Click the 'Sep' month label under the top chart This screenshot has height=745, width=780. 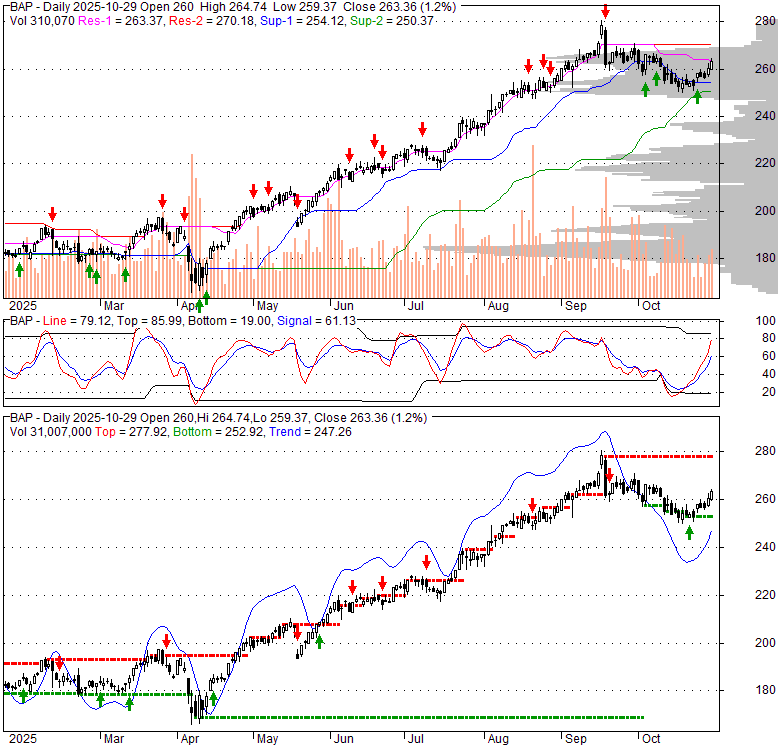(x=576, y=306)
